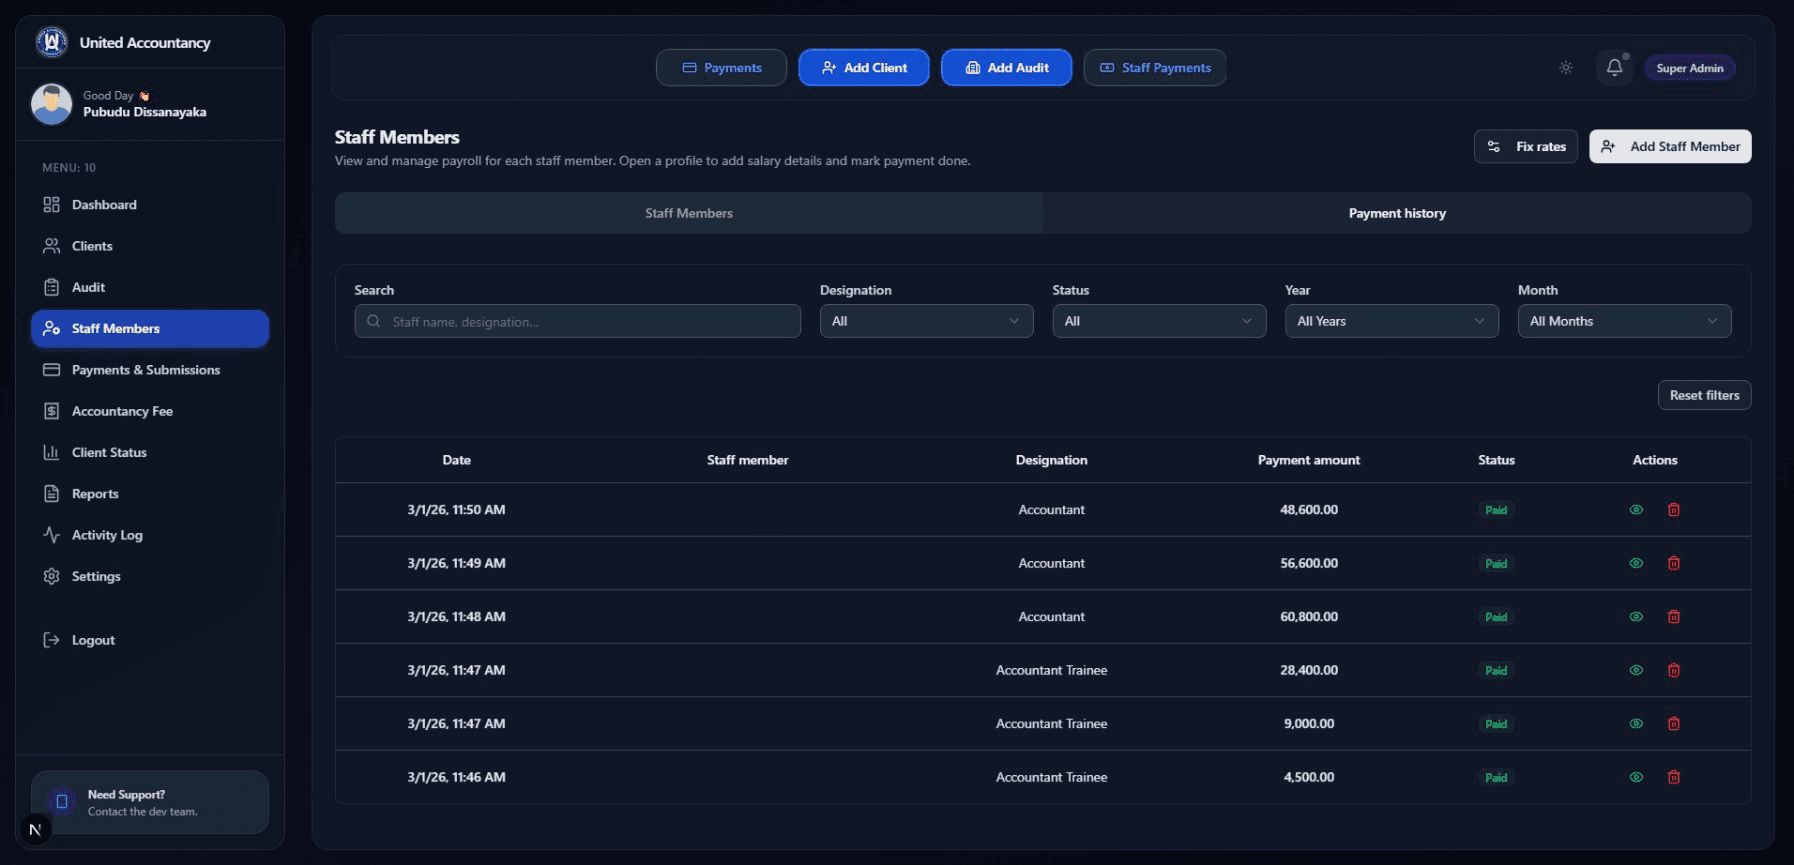Image resolution: width=1794 pixels, height=865 pixels.
Task: View payment of 48,600.00 via eye icon
Action: pos(1636,510)
